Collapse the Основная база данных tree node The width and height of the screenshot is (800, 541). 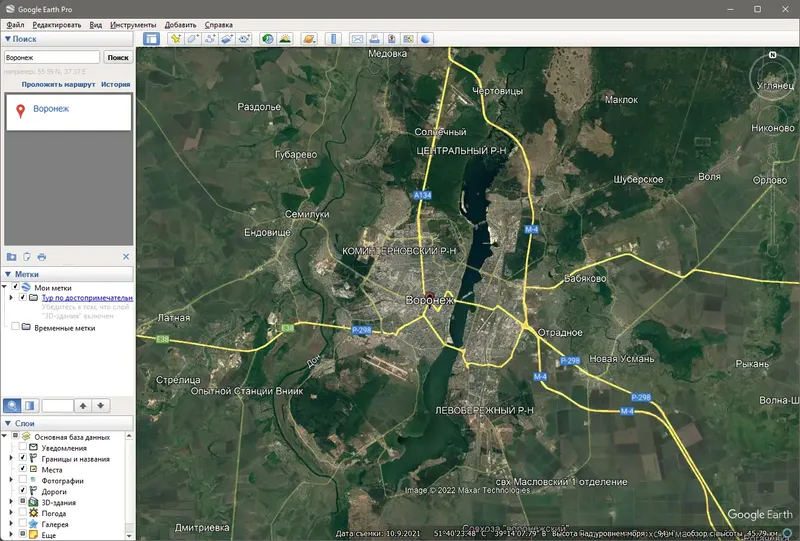[x=5, y=436]
